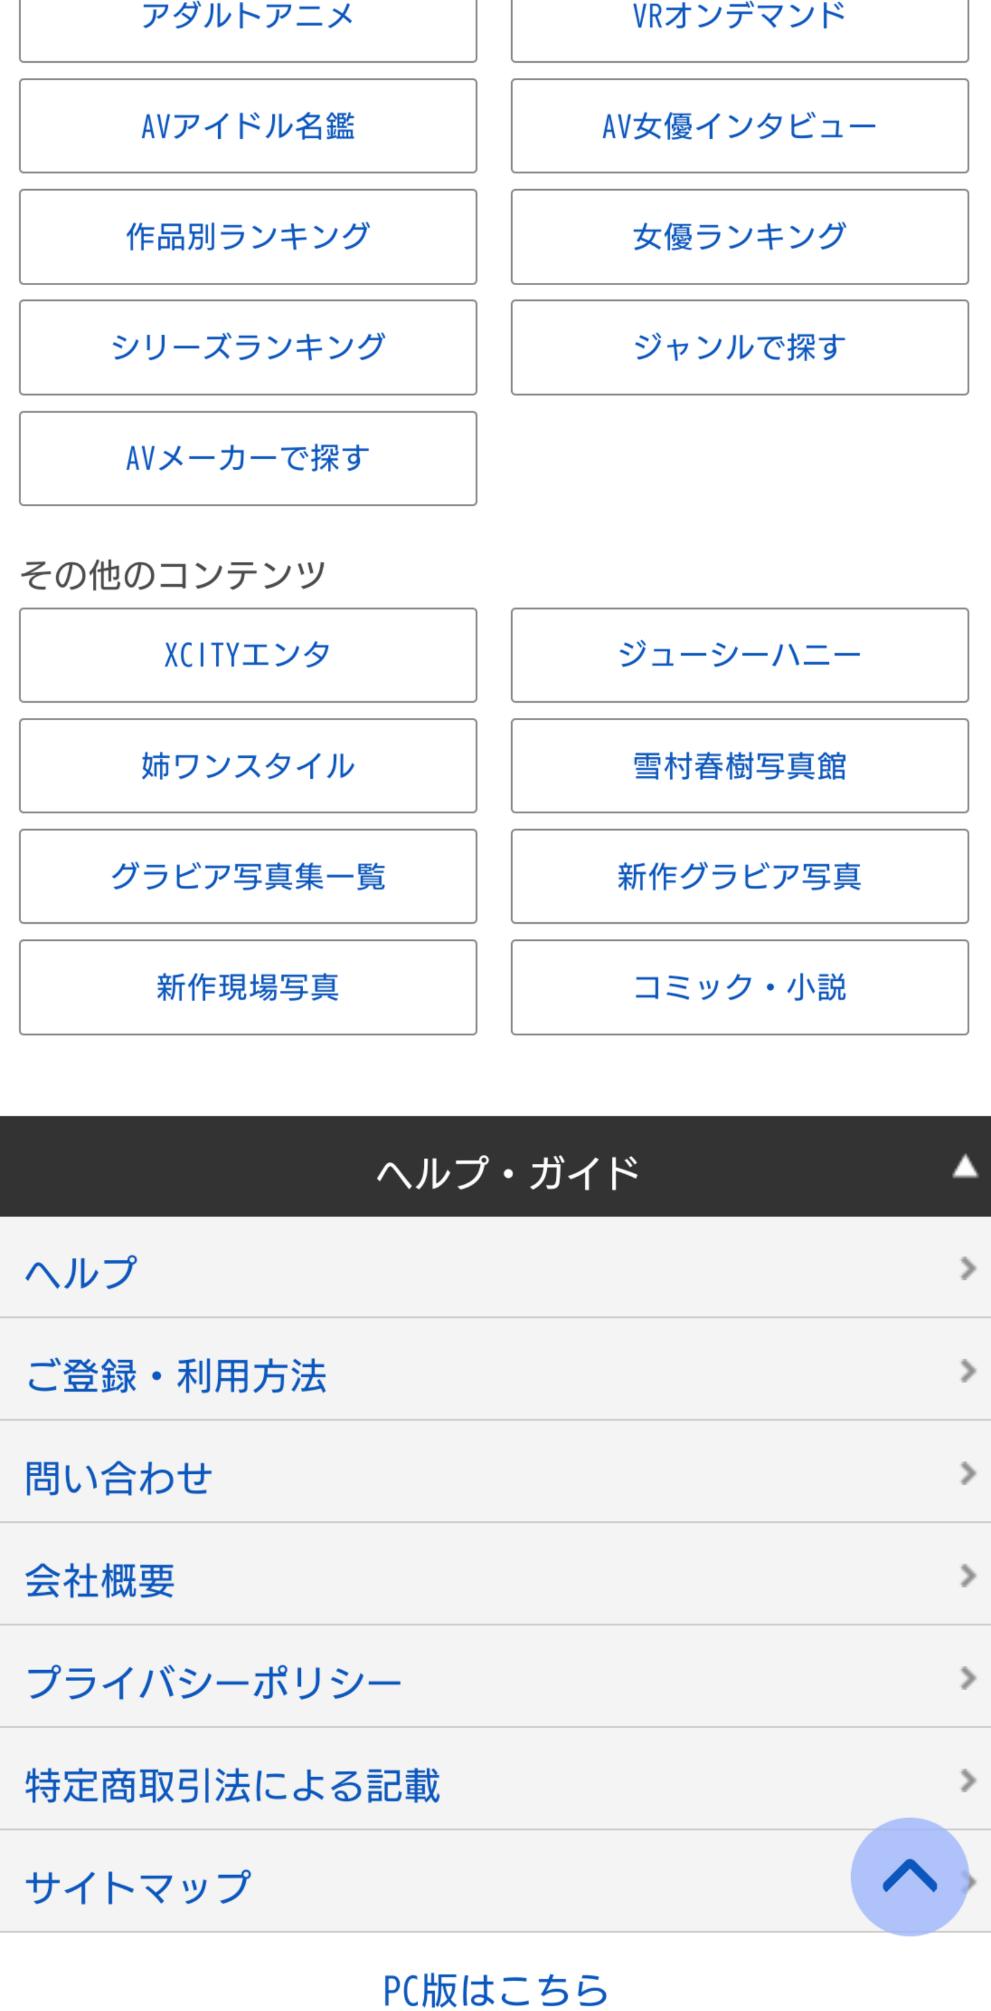The width and height of the screenshot is (991, 2011).
Task: Click chevron beside ご登録・利用方法 row
Action: tap(967, 1371)
